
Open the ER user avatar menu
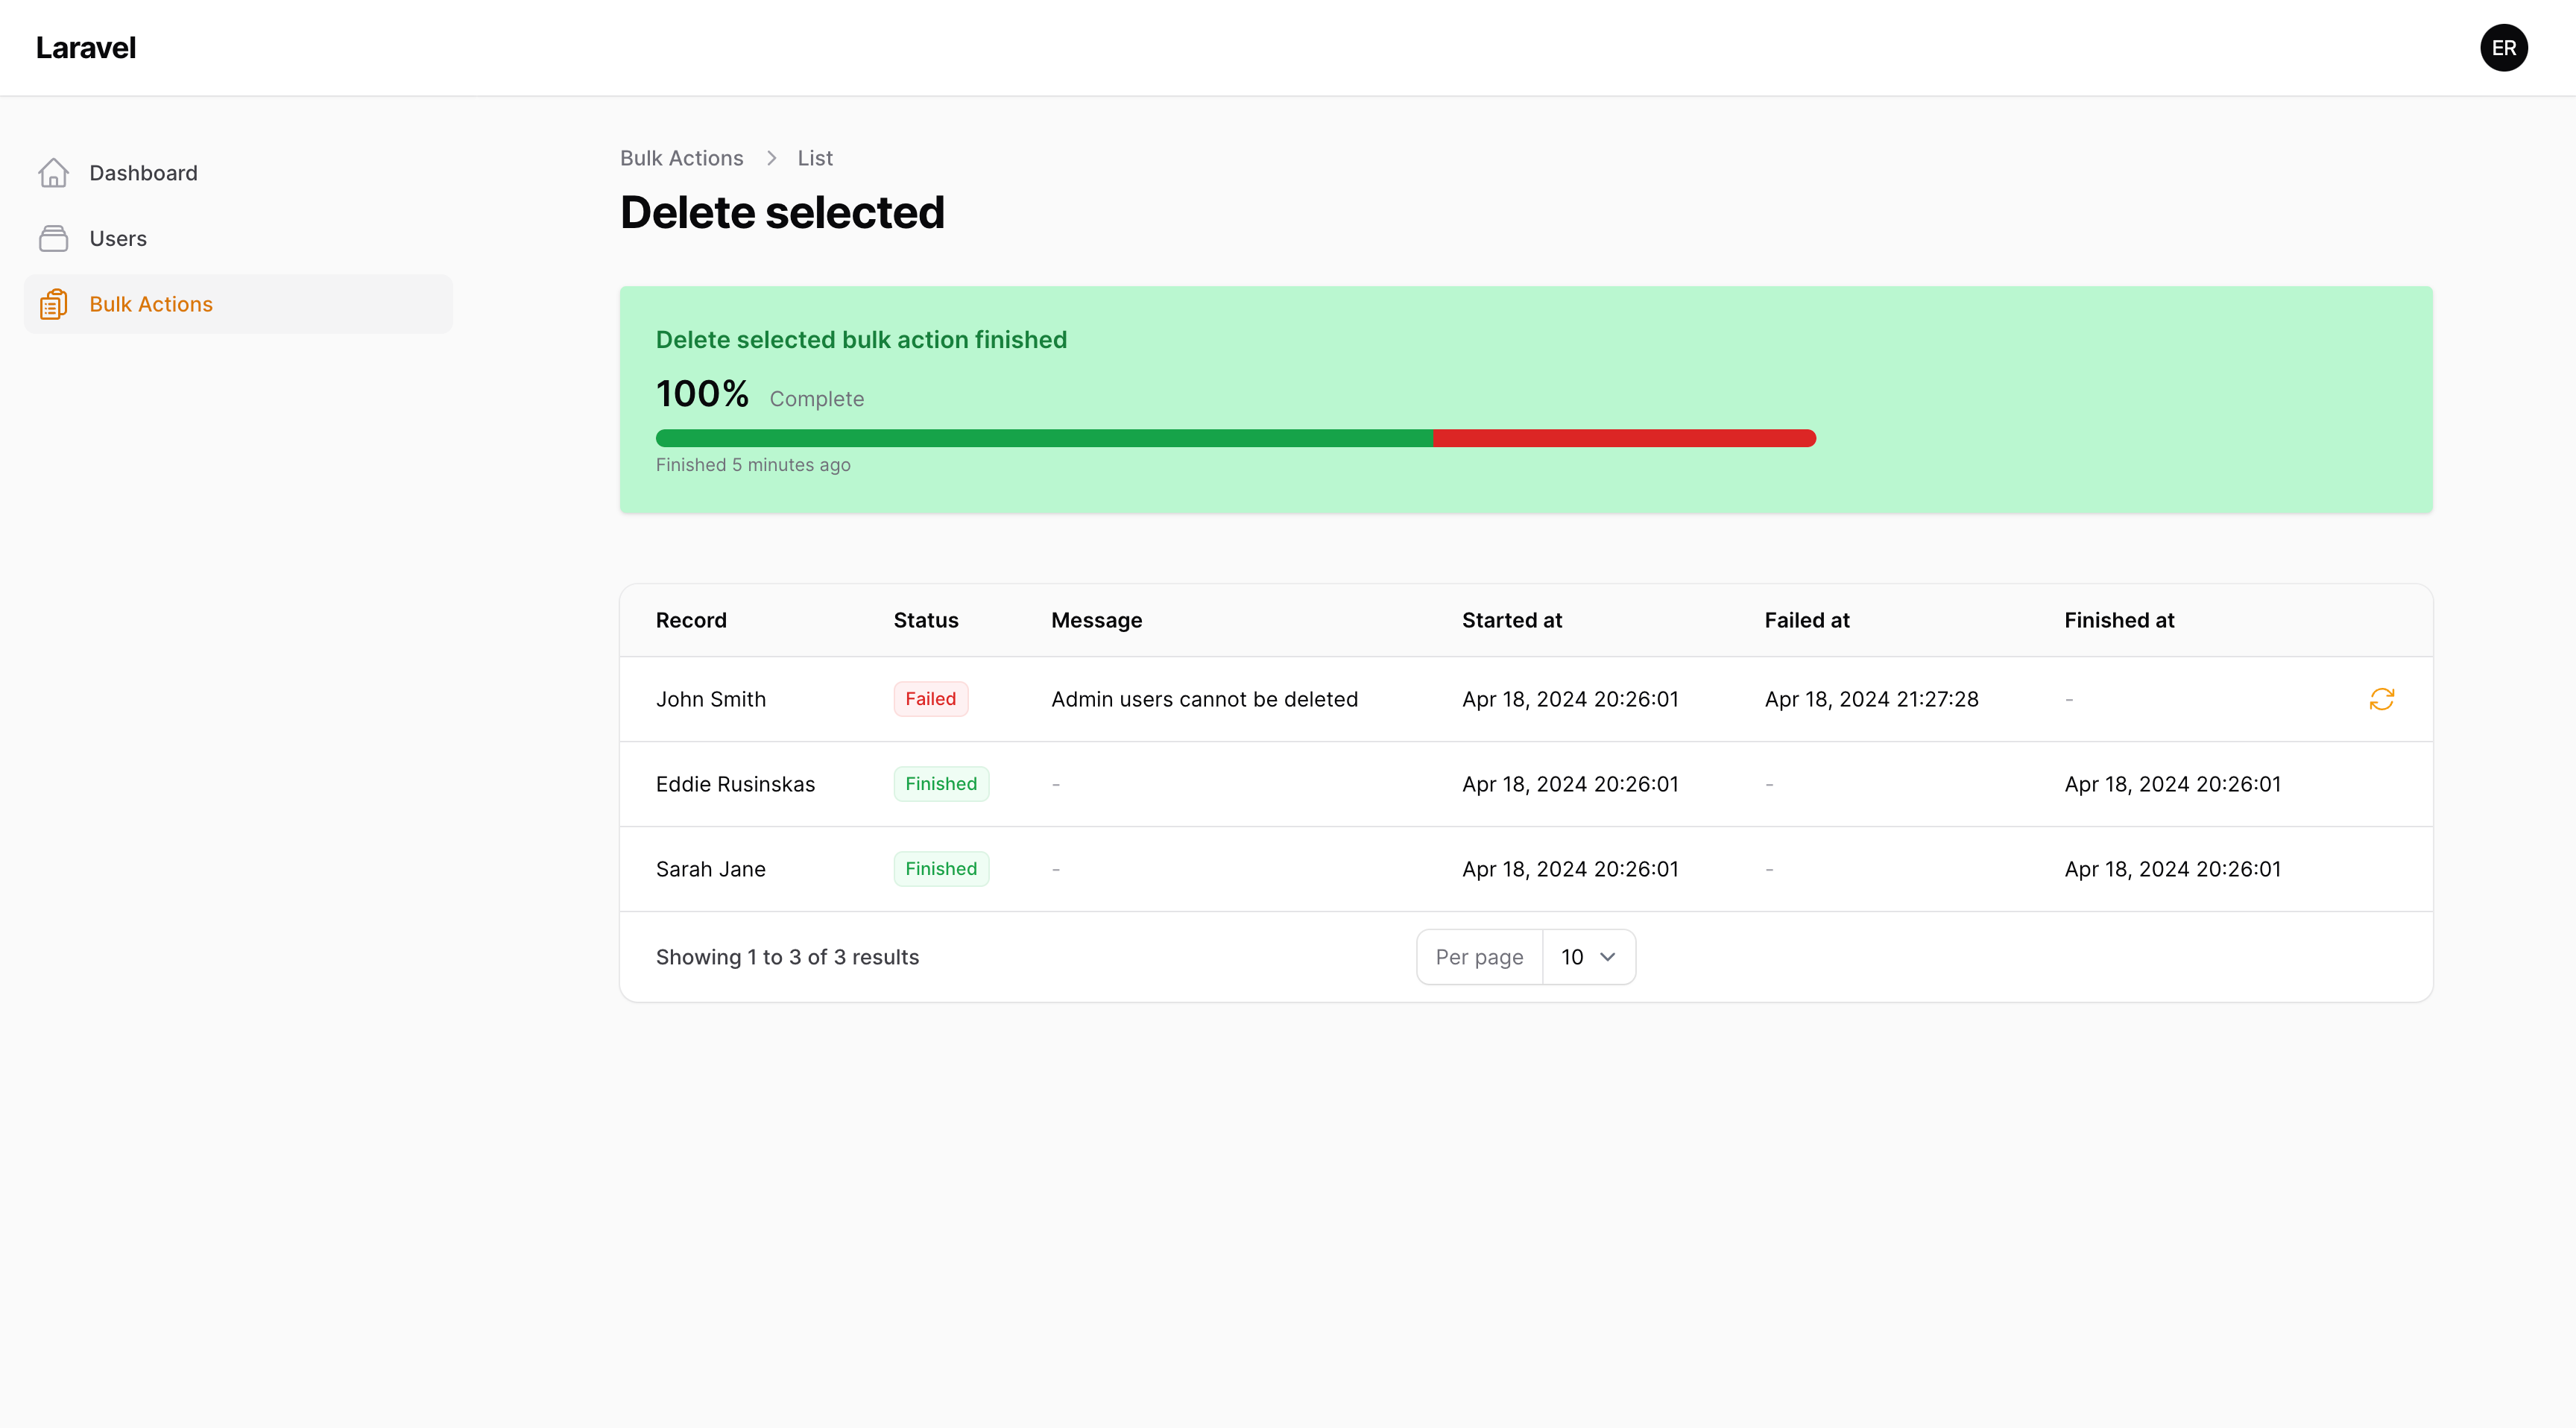point(2504,47)
